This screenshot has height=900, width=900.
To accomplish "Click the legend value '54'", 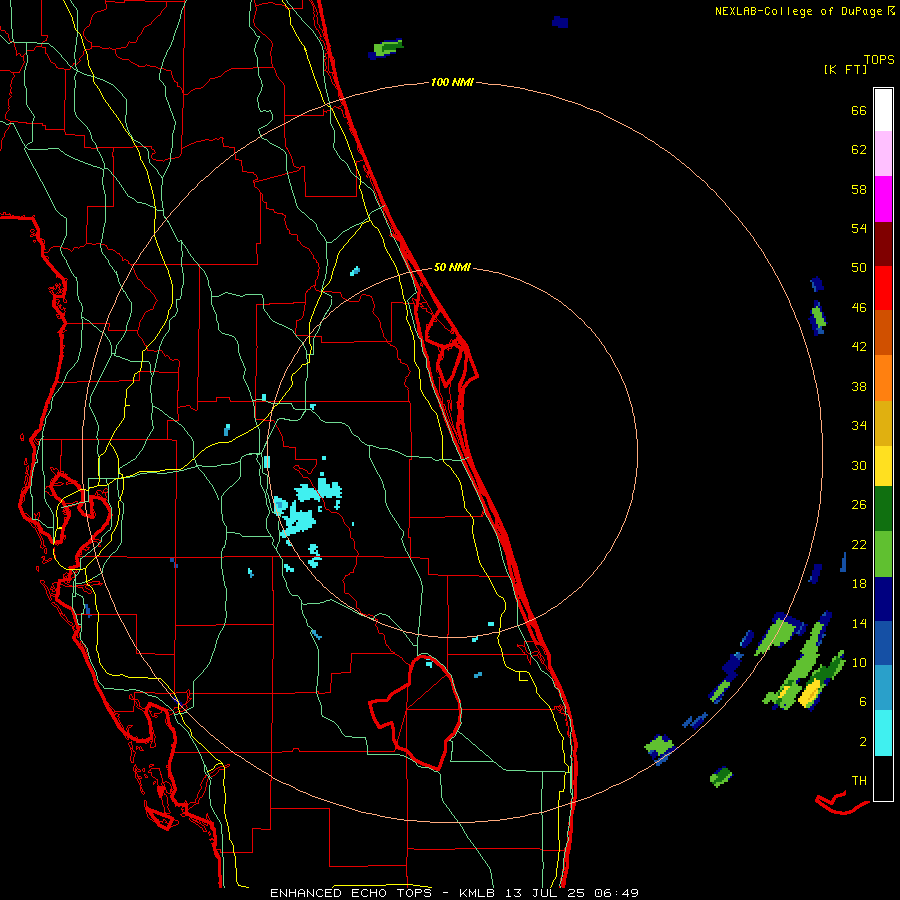I will (x=859, y=228).
